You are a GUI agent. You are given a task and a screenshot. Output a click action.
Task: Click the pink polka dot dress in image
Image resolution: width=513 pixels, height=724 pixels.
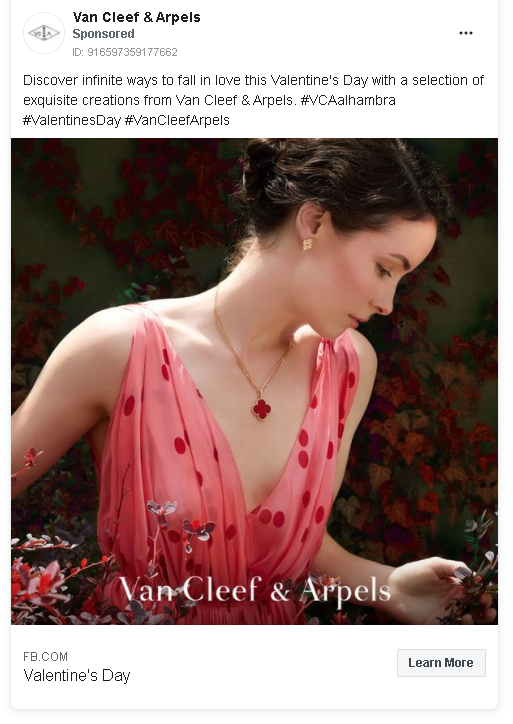click(222, 462)
